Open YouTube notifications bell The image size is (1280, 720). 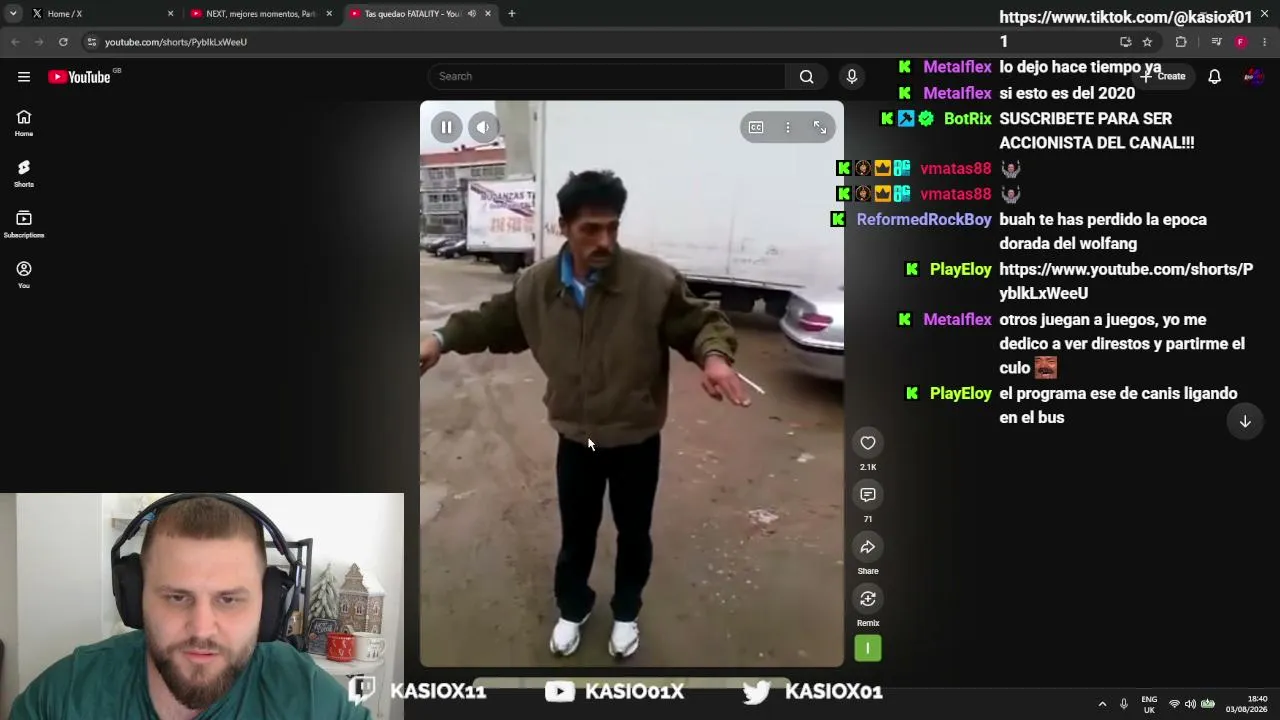point(1214,77)
